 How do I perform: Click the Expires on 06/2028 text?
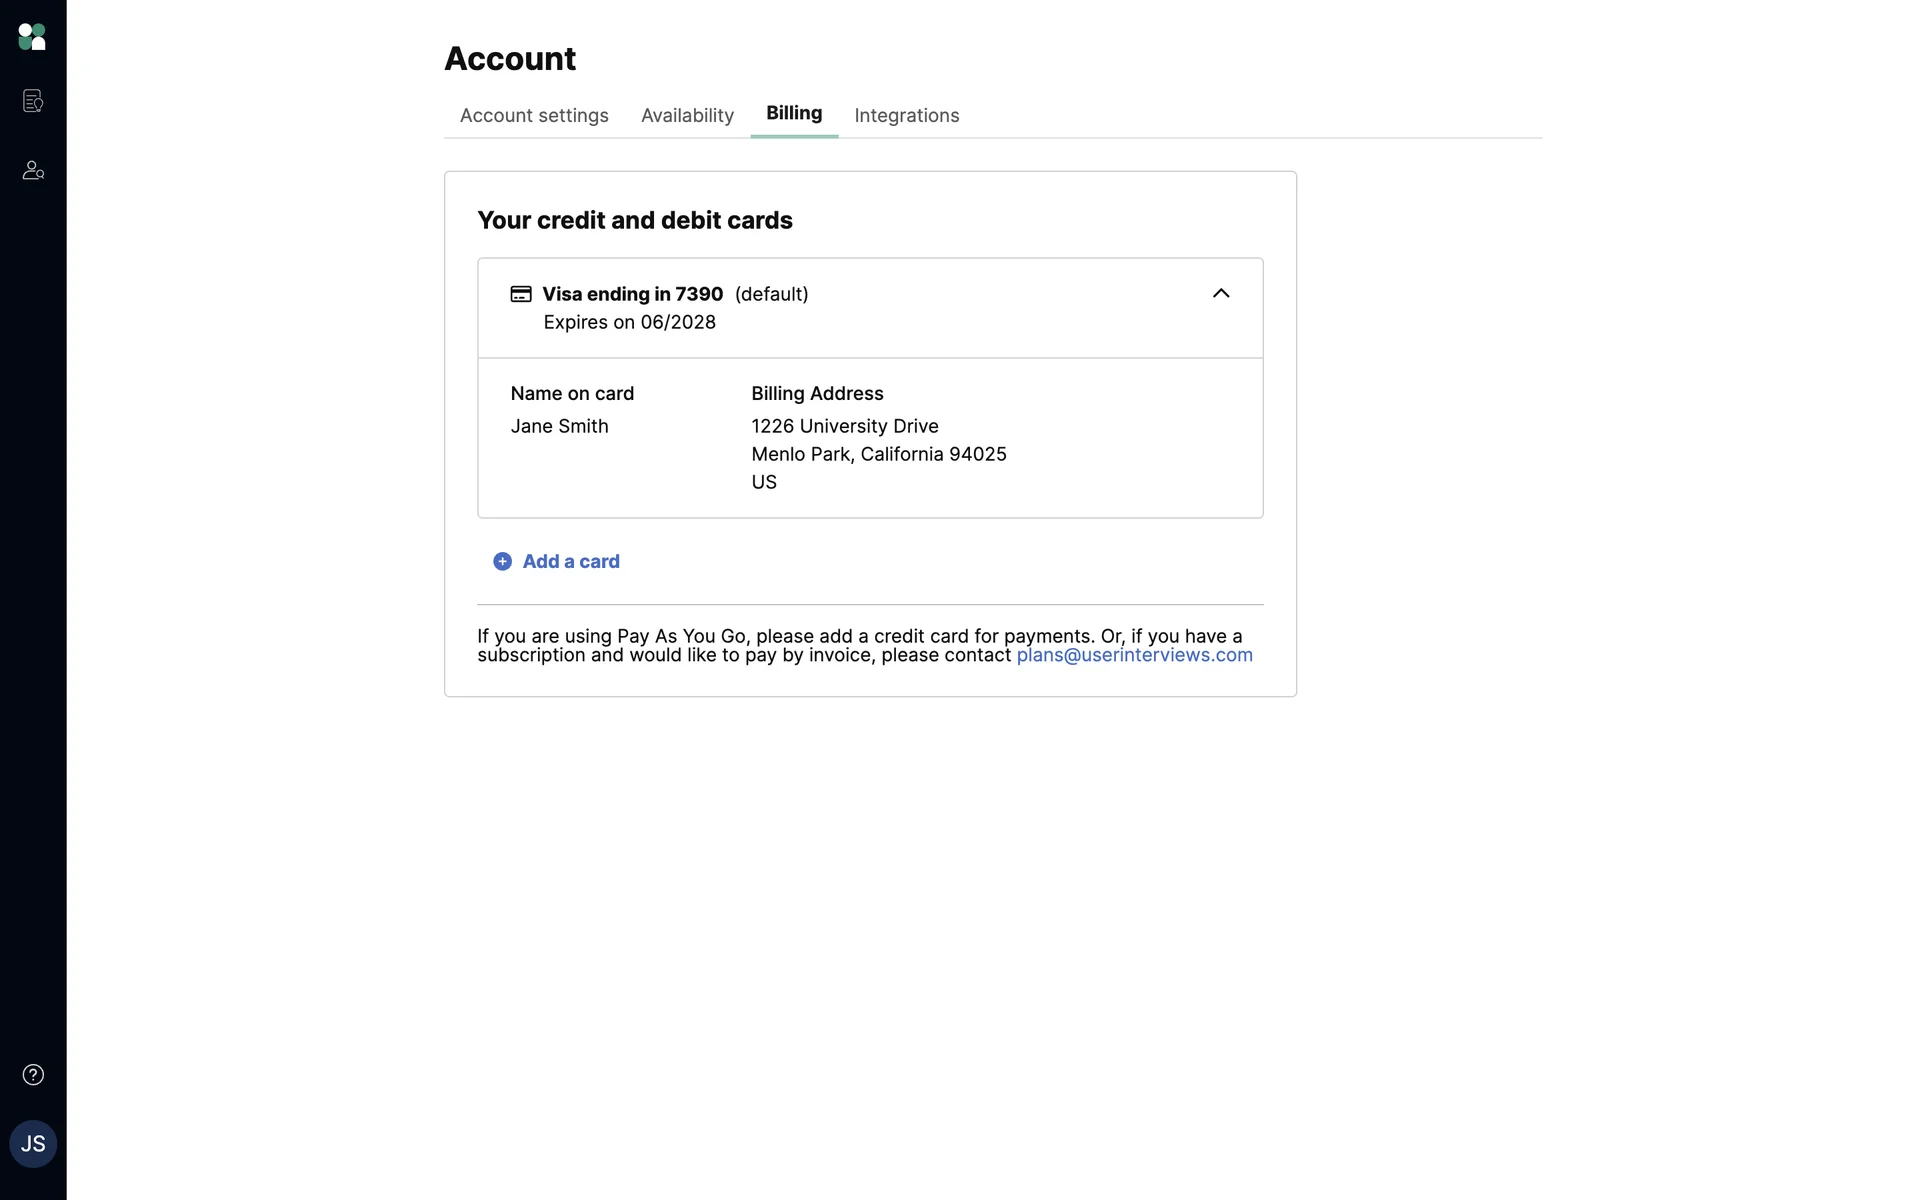pyautogui.click(x=629, y=322)
